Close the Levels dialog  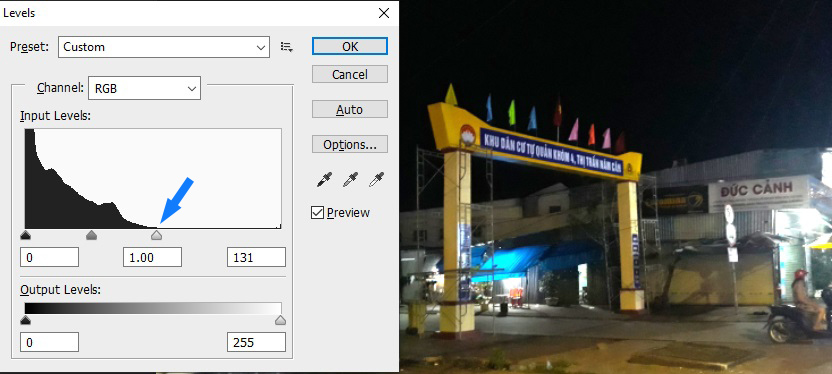[x=384, y=13]
